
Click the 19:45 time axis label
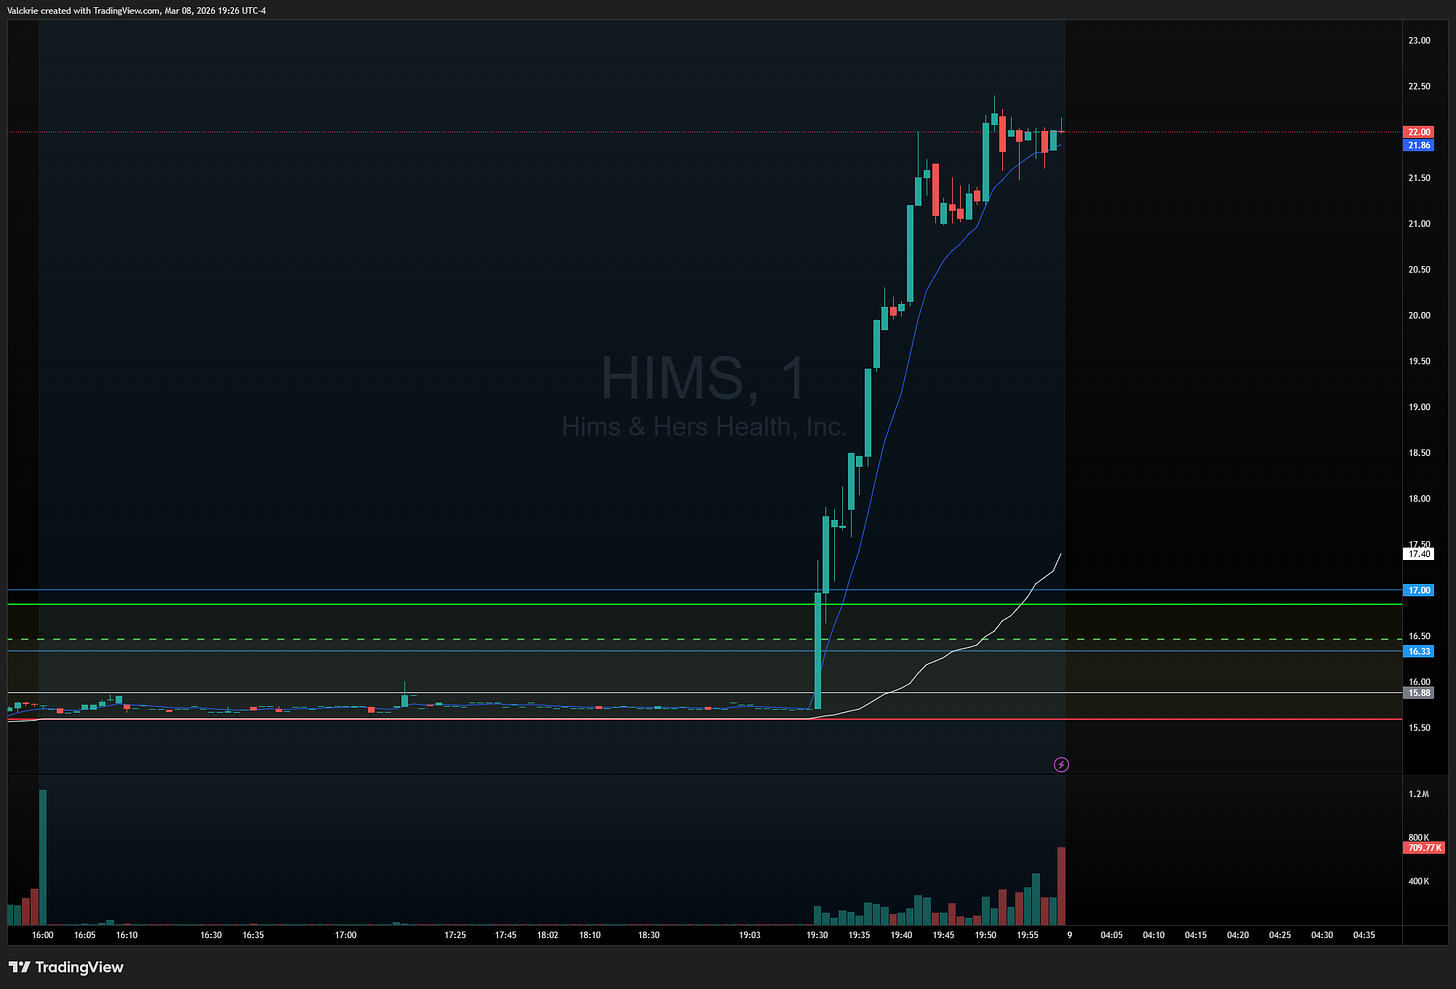943,935
